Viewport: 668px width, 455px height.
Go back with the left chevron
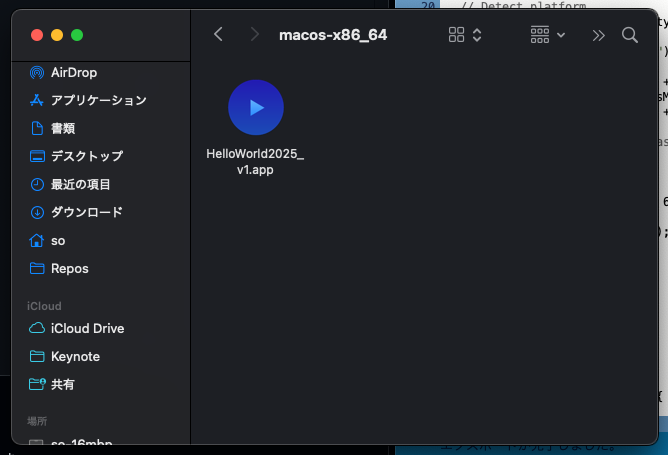[x=219, y=35]
